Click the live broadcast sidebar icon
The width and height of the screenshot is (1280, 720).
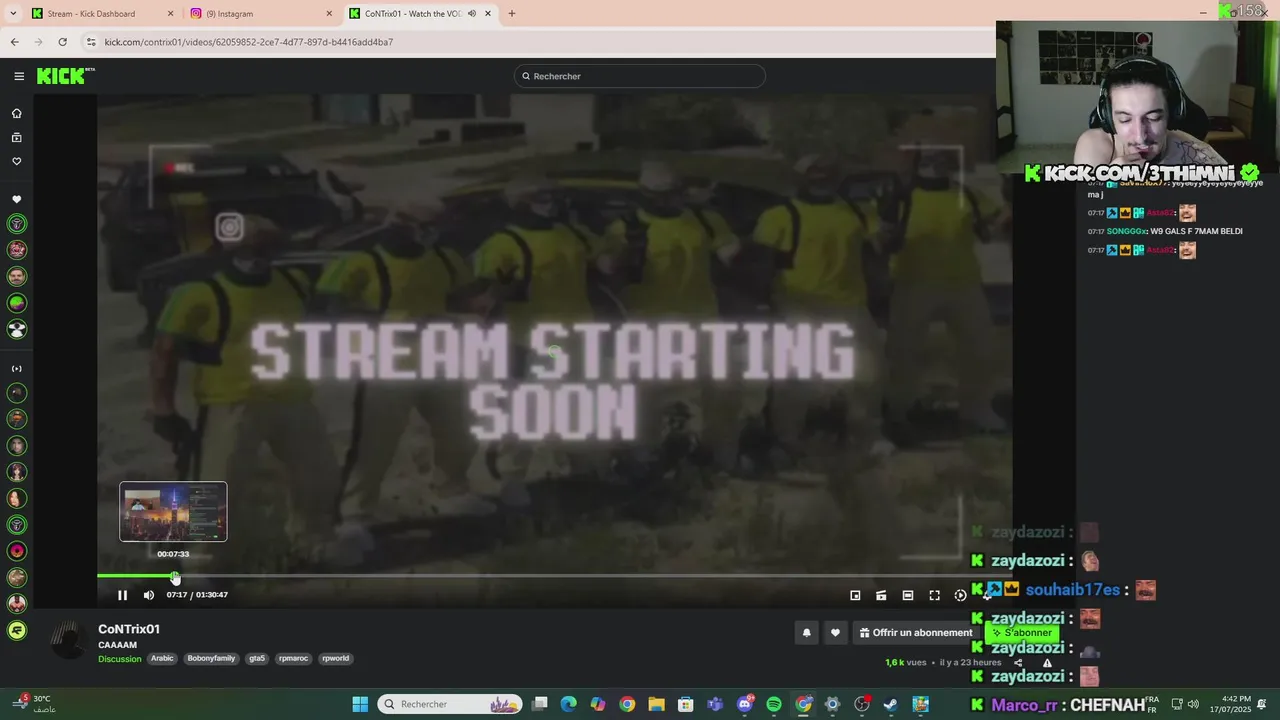(x=17, y=369)
